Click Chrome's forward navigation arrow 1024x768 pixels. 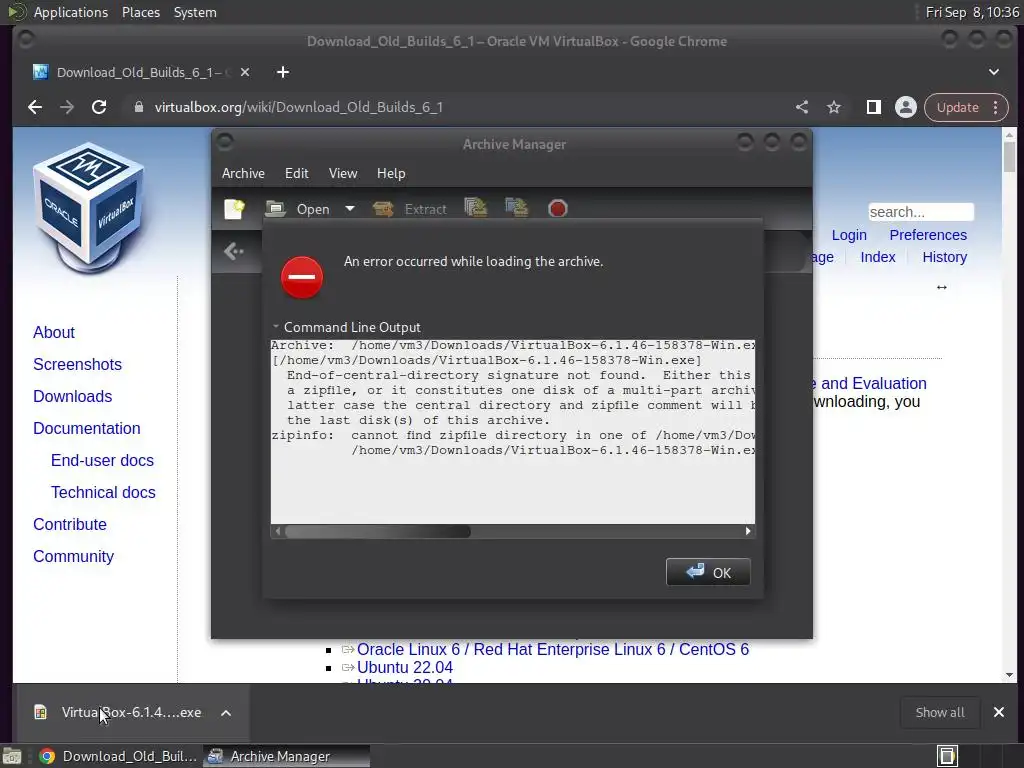67,107
